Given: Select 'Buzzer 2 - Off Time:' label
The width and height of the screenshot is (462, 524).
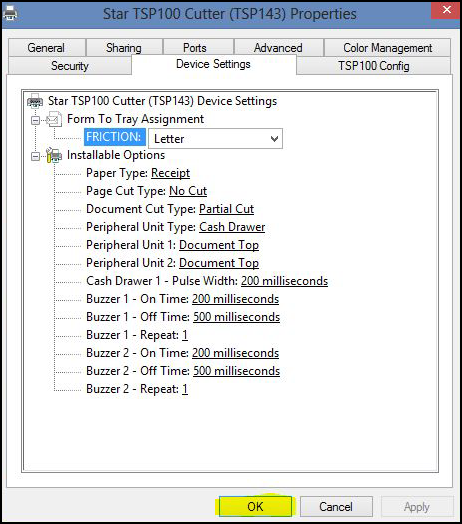Looking at the screenshot, I should pyautogui.click(x=138, y=371).
